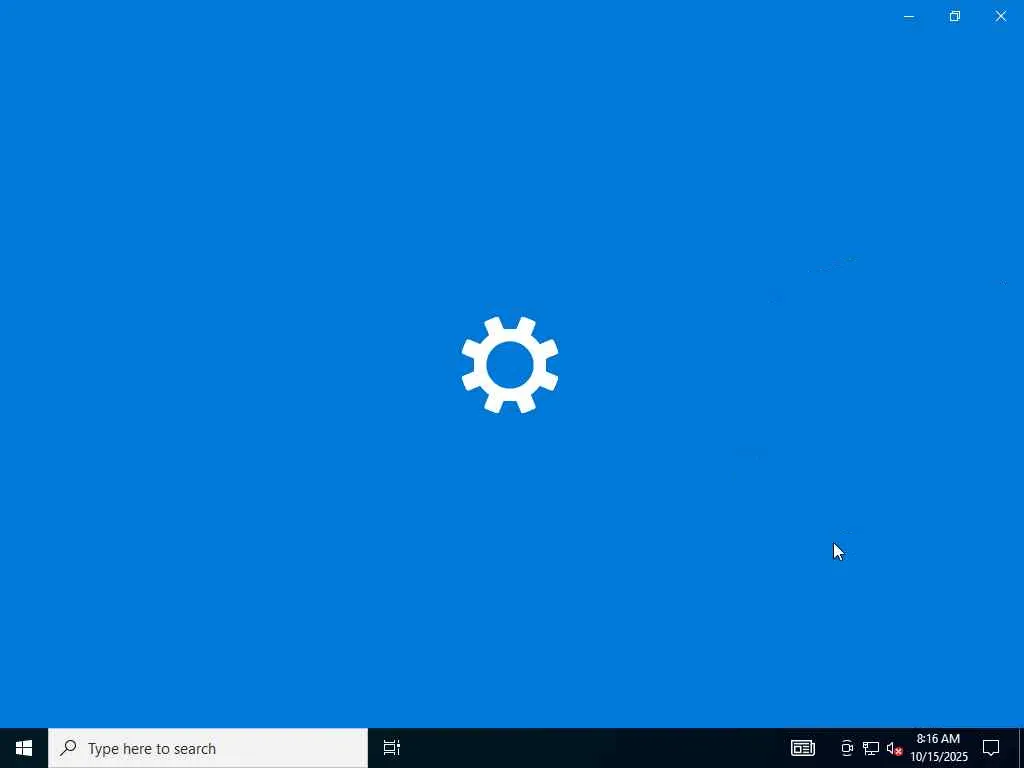Click Show desktop at the taskbar edge
The image size is (1024, 768).
point(1021,748)
